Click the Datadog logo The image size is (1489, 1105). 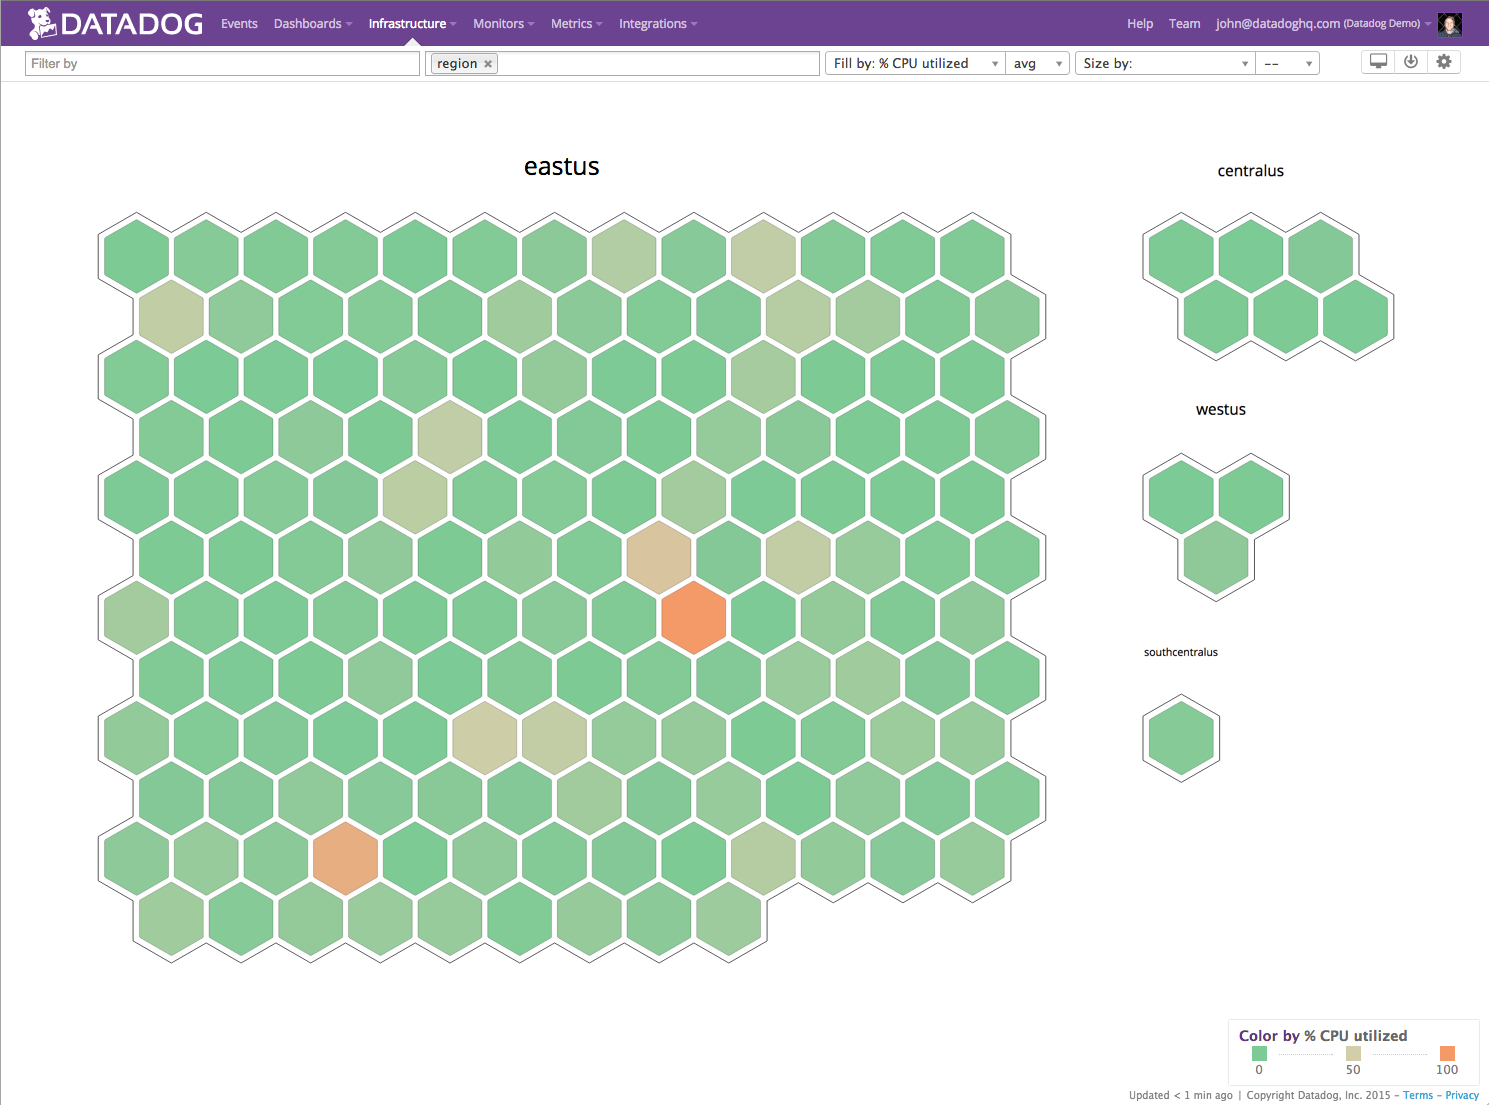[115, 23]
